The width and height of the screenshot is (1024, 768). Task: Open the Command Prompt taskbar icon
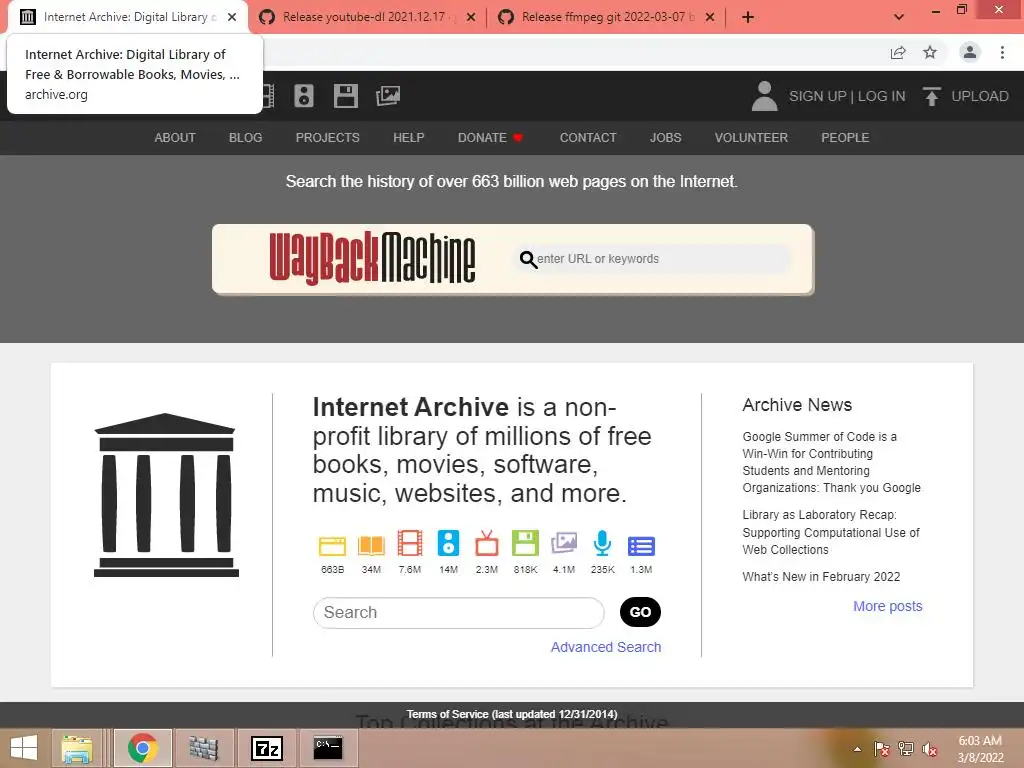(328, 748)
